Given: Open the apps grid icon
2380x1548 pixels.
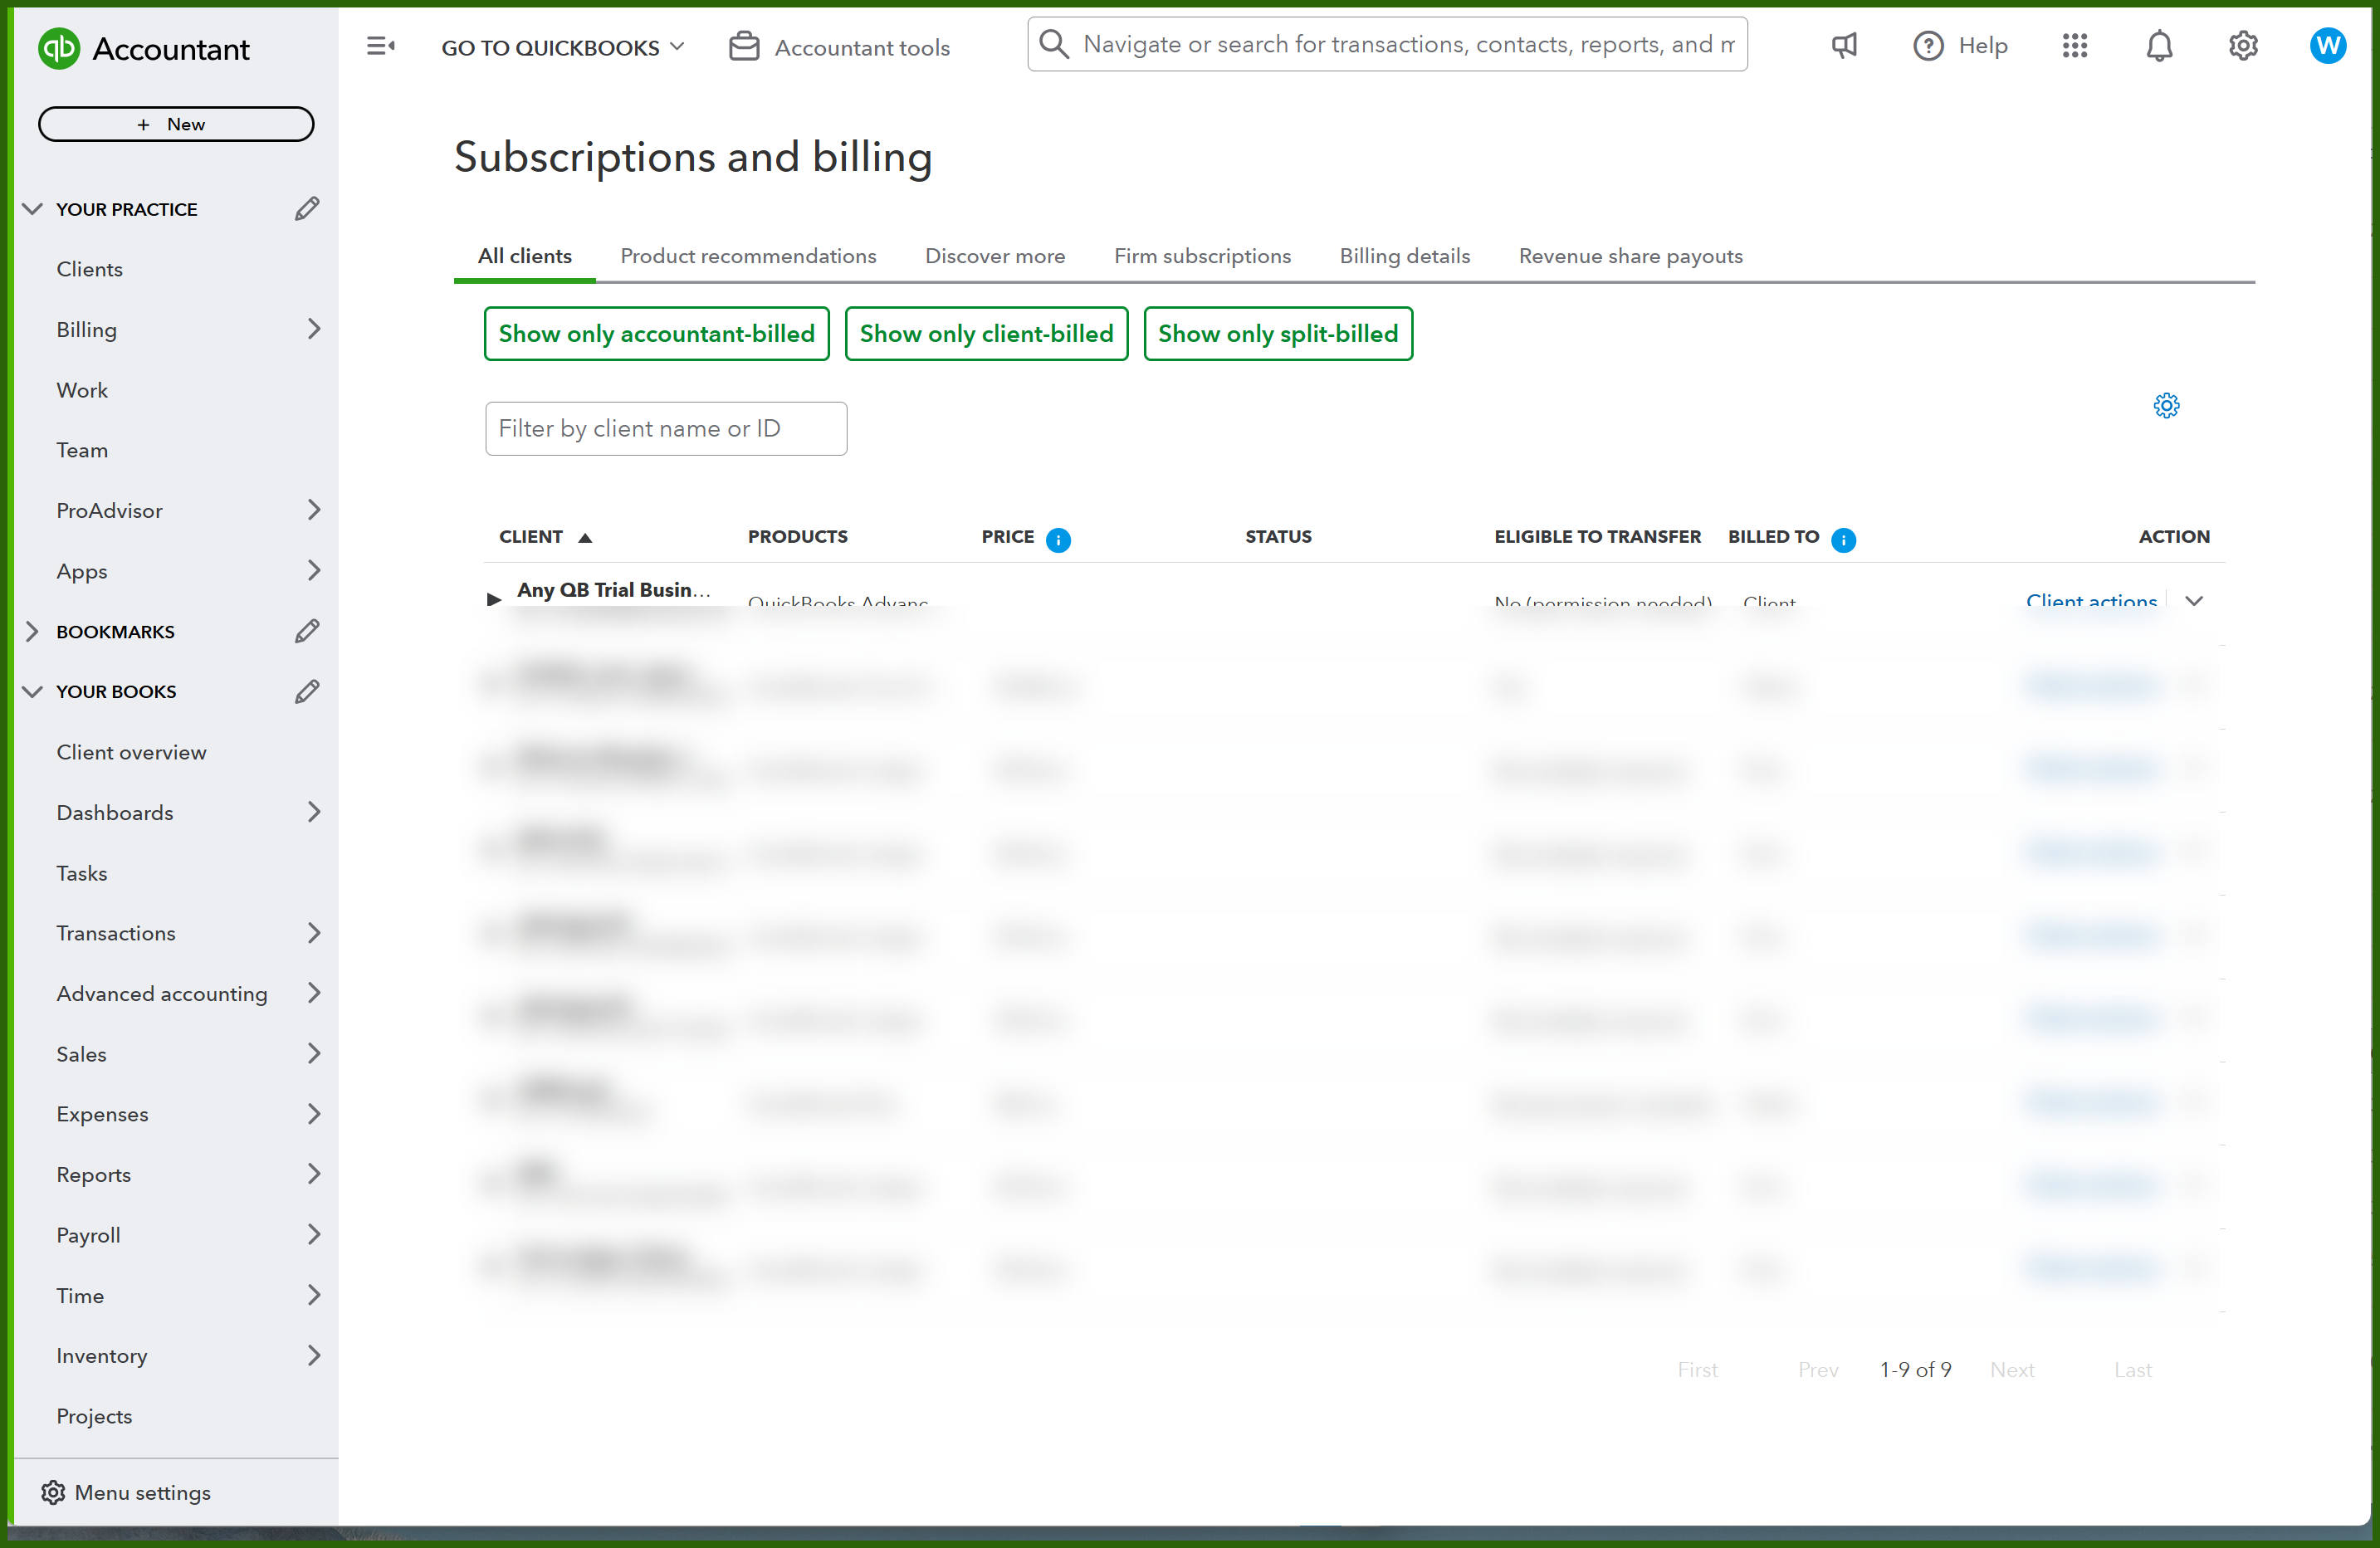Looking at the screenshot, I should click(2074, 45).
